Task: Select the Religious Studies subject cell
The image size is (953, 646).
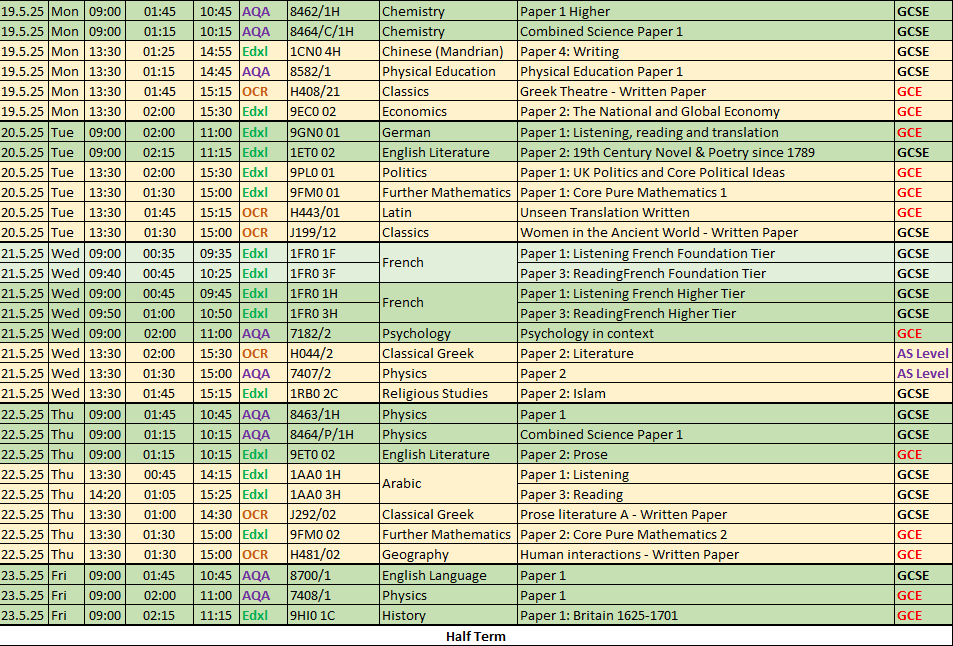Action: [447, 393]
